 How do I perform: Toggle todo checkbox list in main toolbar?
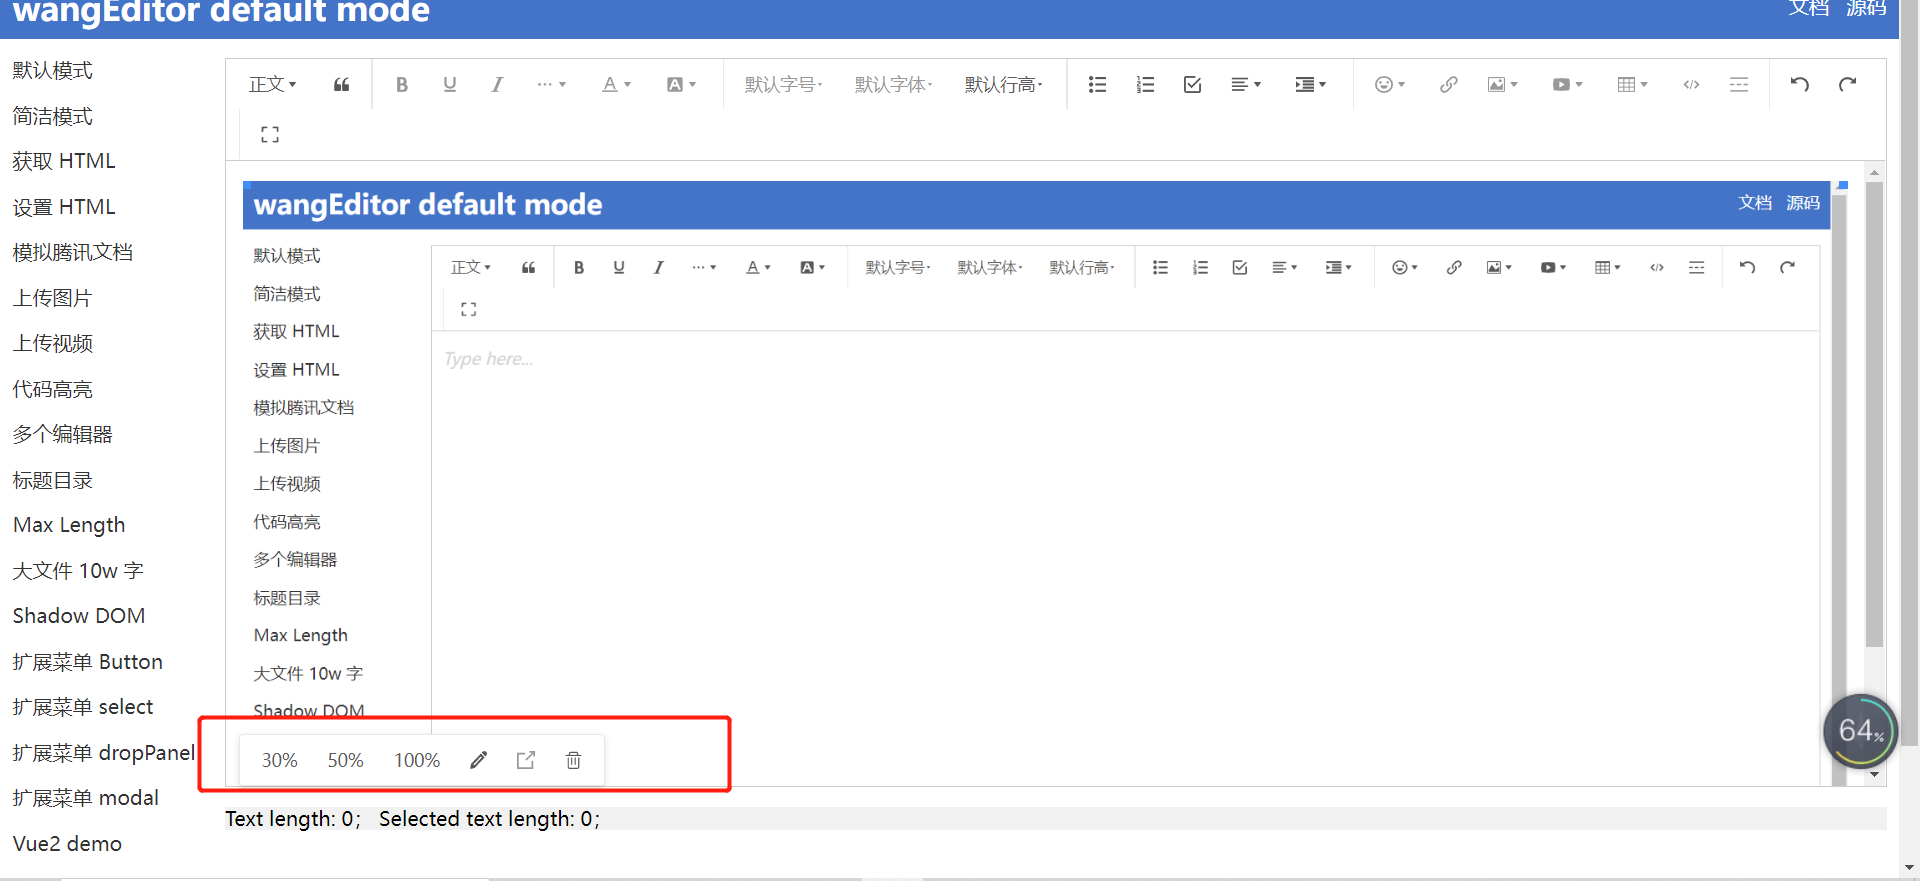[1192, 85]
